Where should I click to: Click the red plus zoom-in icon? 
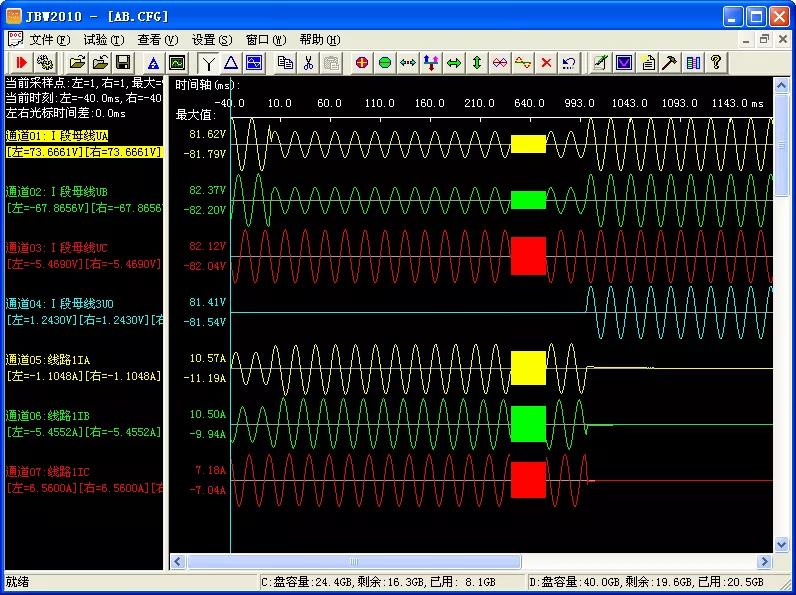point(362,62)
